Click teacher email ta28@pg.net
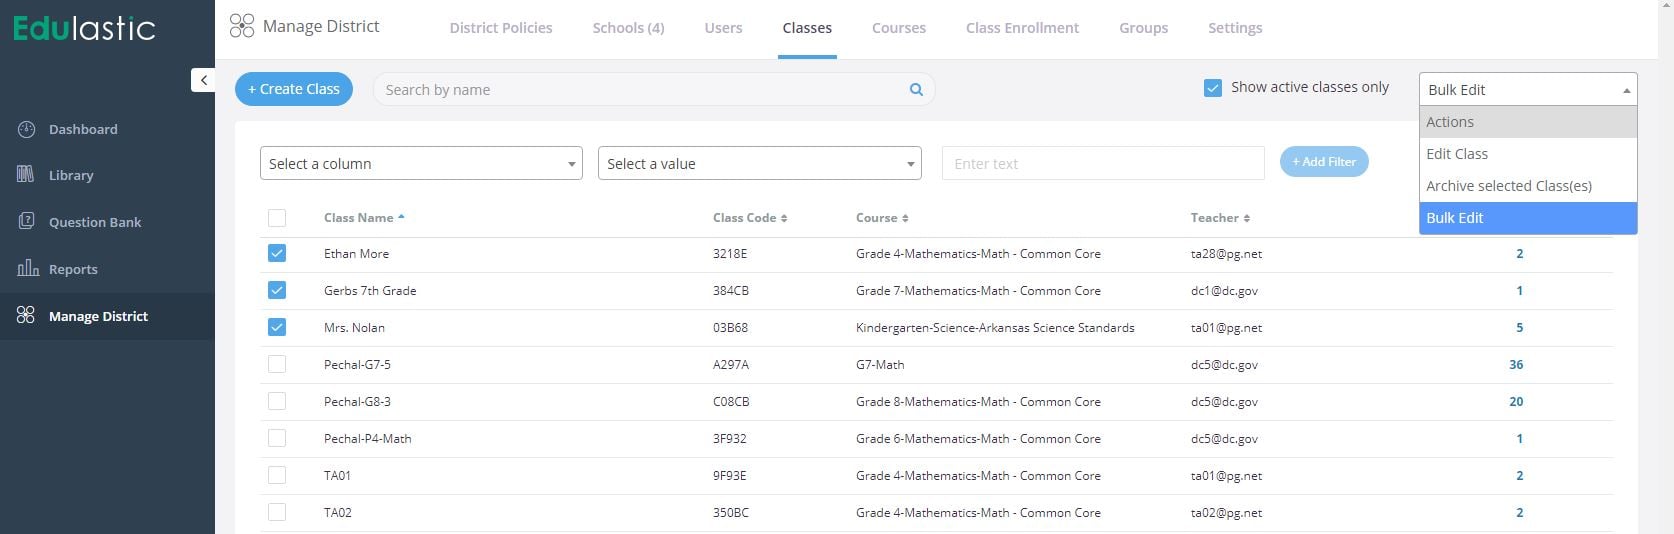Viewport: 1674px width, 534px height. (1226, 254)
